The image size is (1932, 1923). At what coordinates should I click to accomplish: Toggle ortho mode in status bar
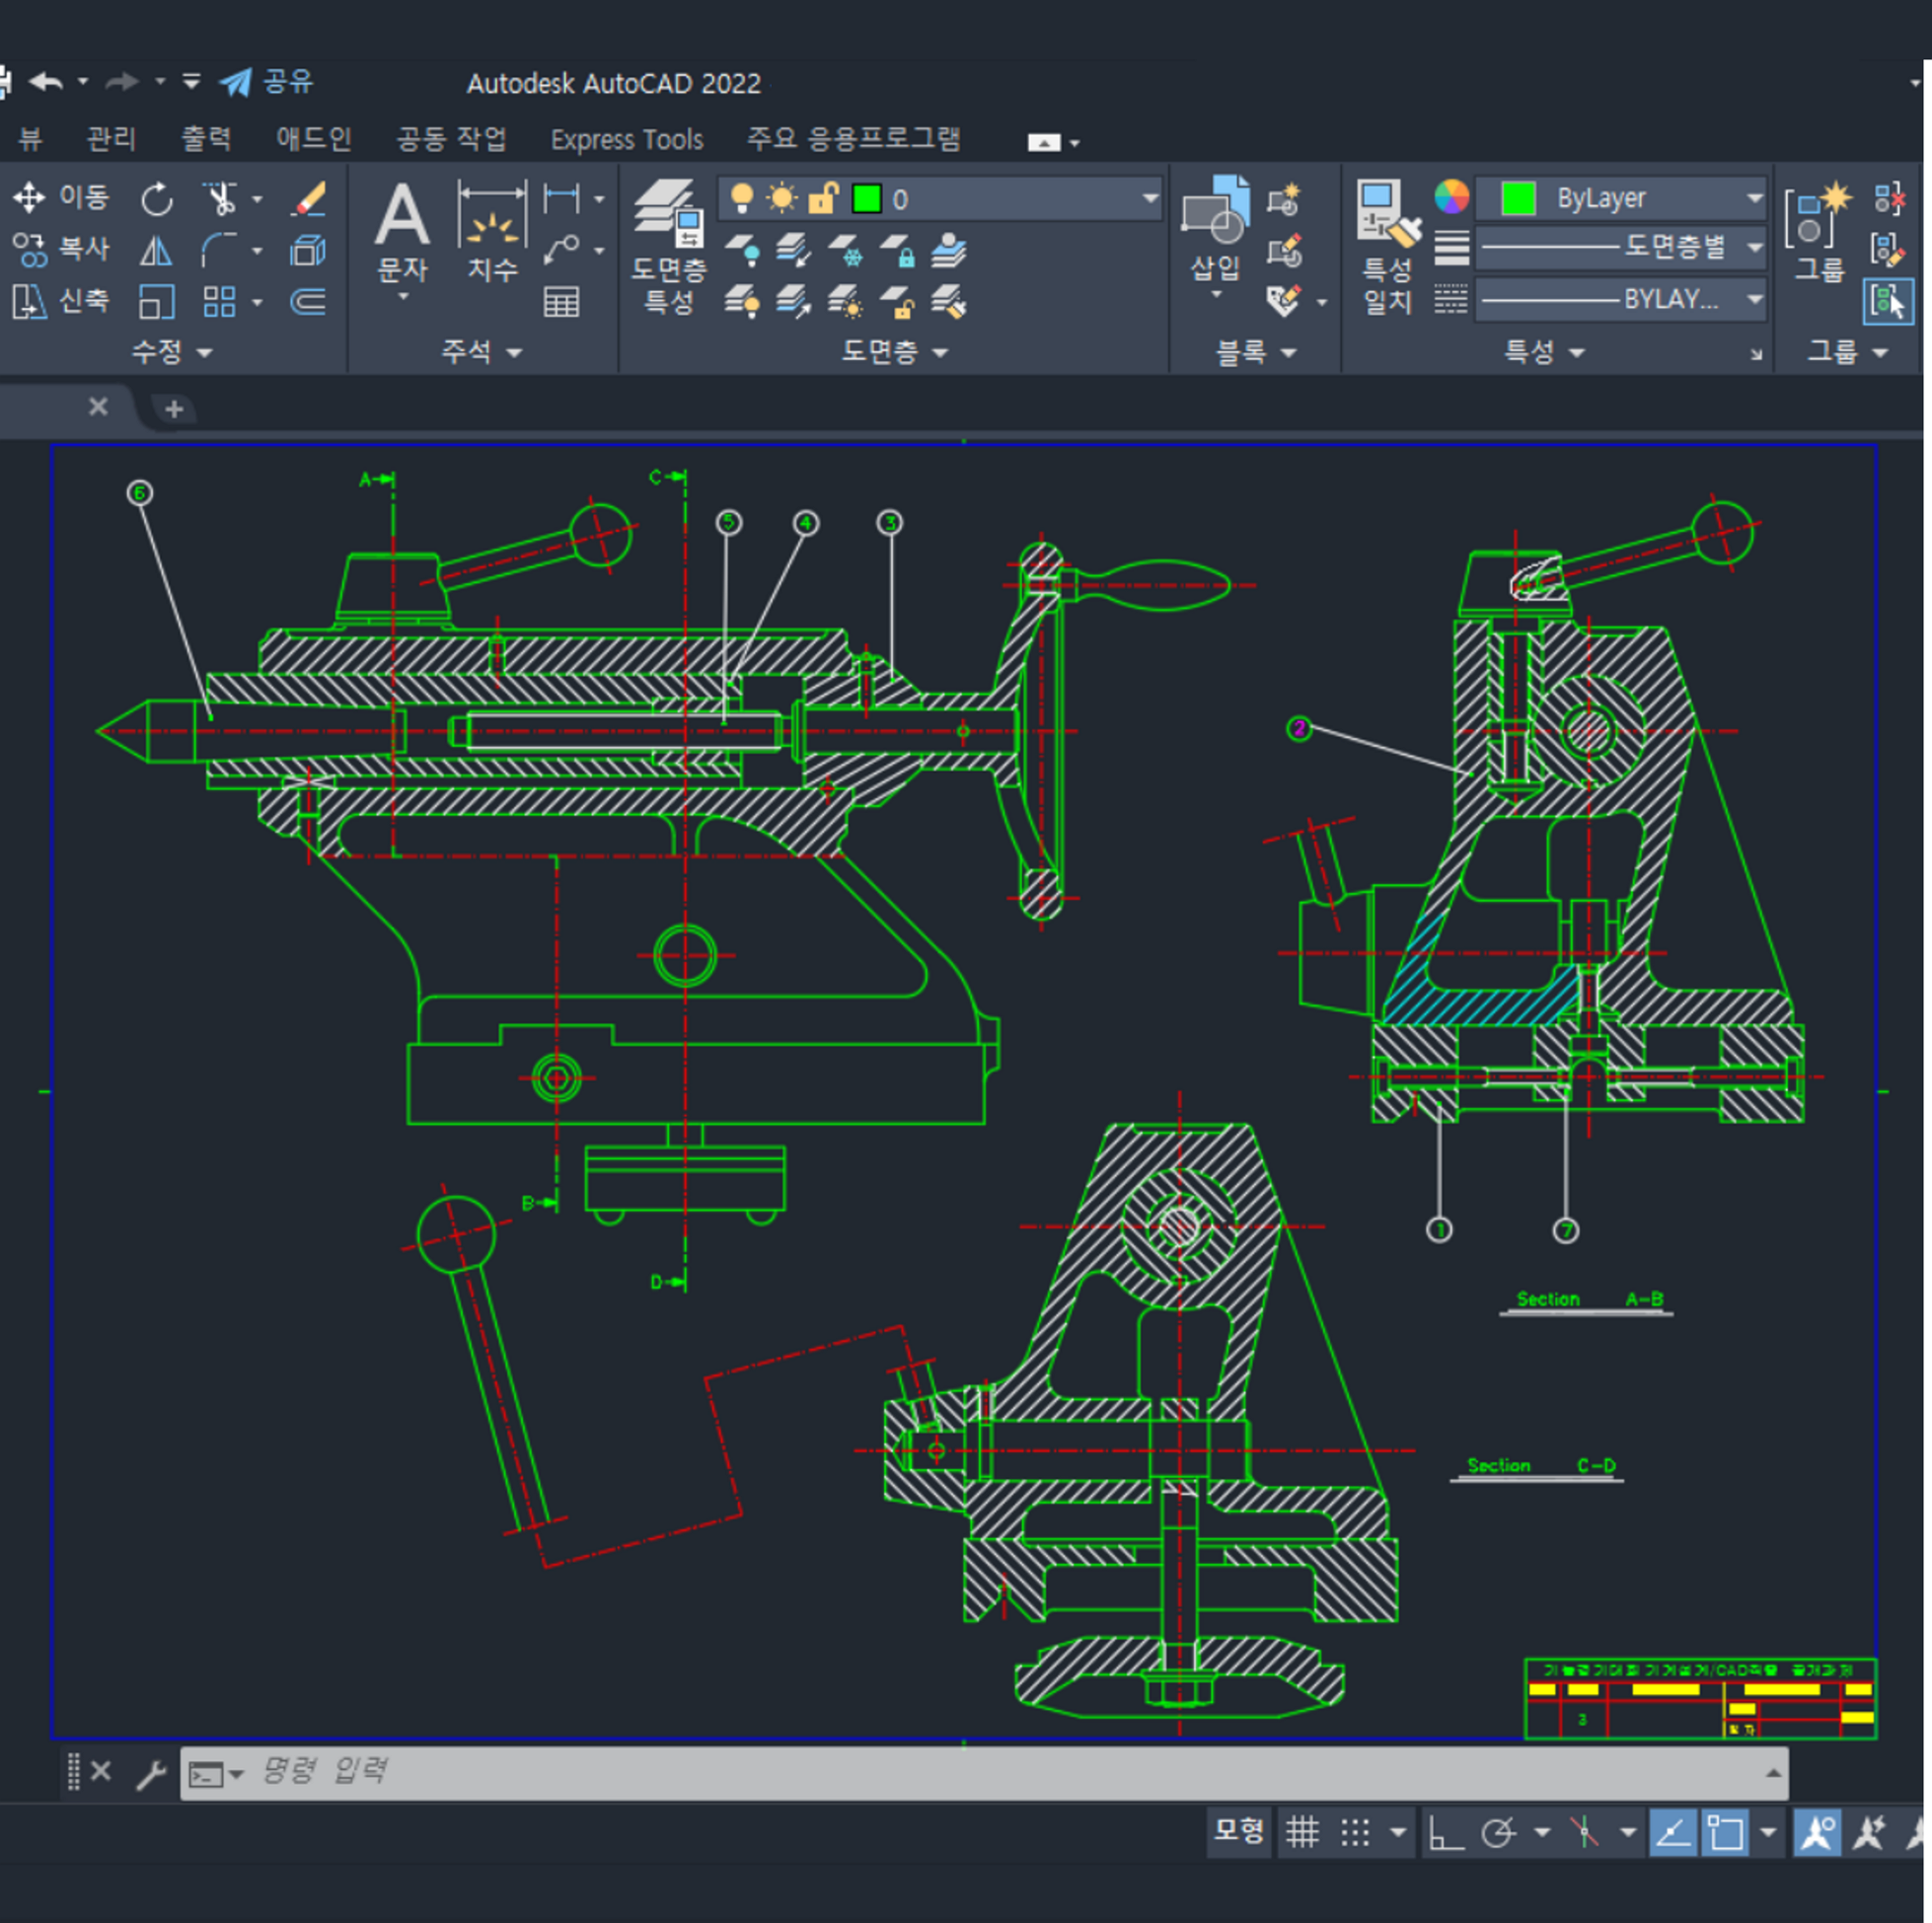point(1446,1832)
